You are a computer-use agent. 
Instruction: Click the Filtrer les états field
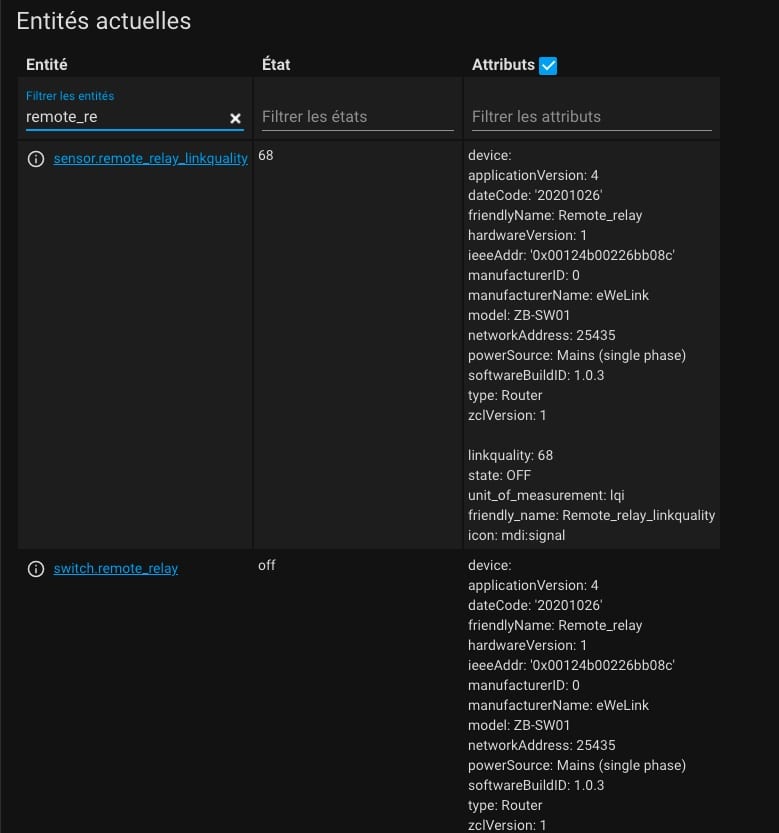[358, 117]
